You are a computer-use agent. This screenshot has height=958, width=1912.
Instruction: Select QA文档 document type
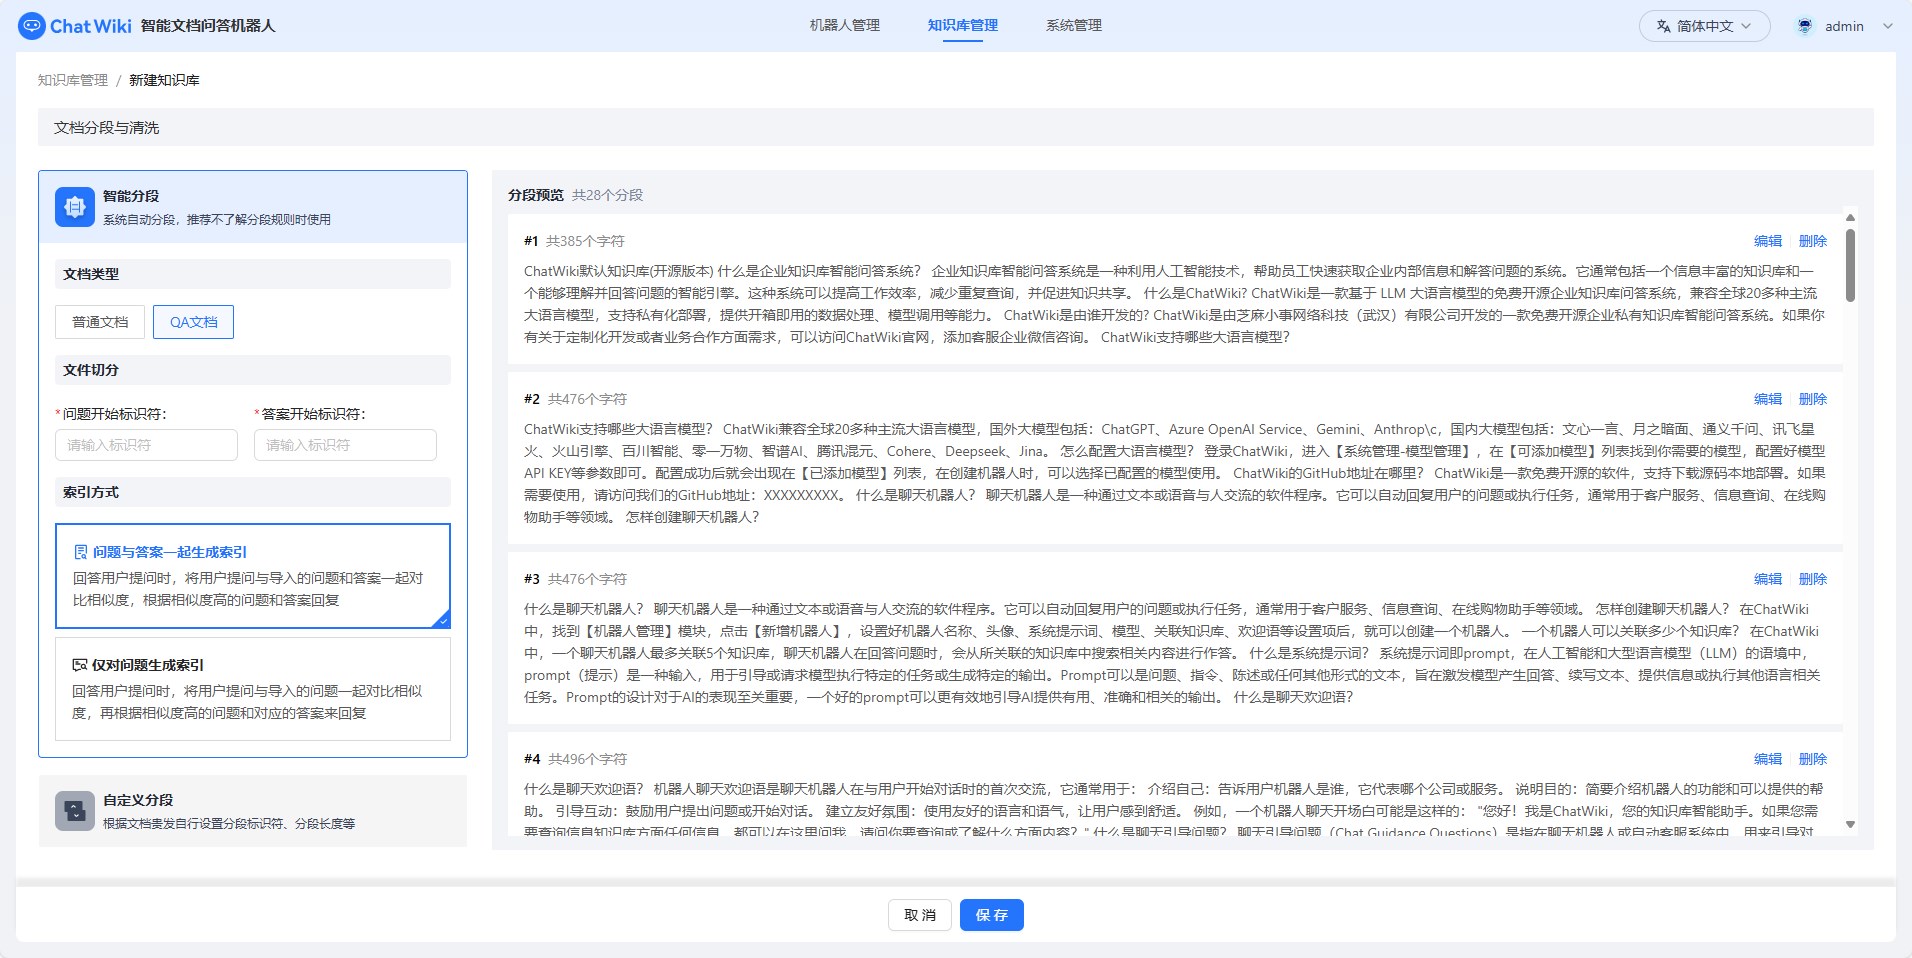(193, 322)
